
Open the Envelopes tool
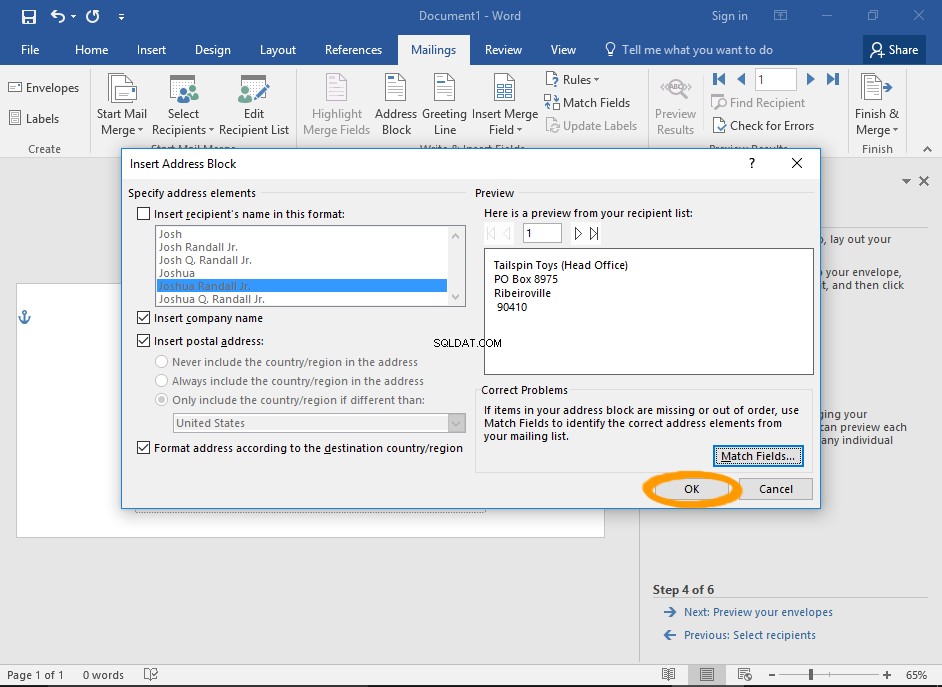tap(43, 88)
